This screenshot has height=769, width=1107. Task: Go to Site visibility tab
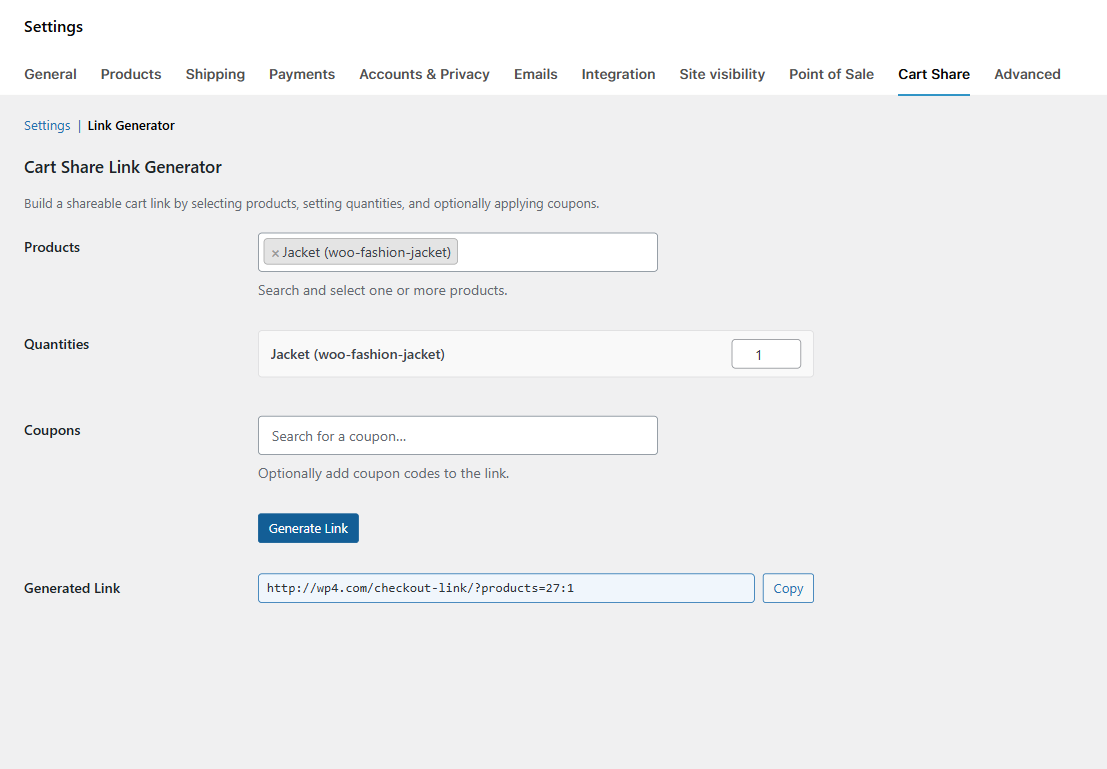coord(722,74)
